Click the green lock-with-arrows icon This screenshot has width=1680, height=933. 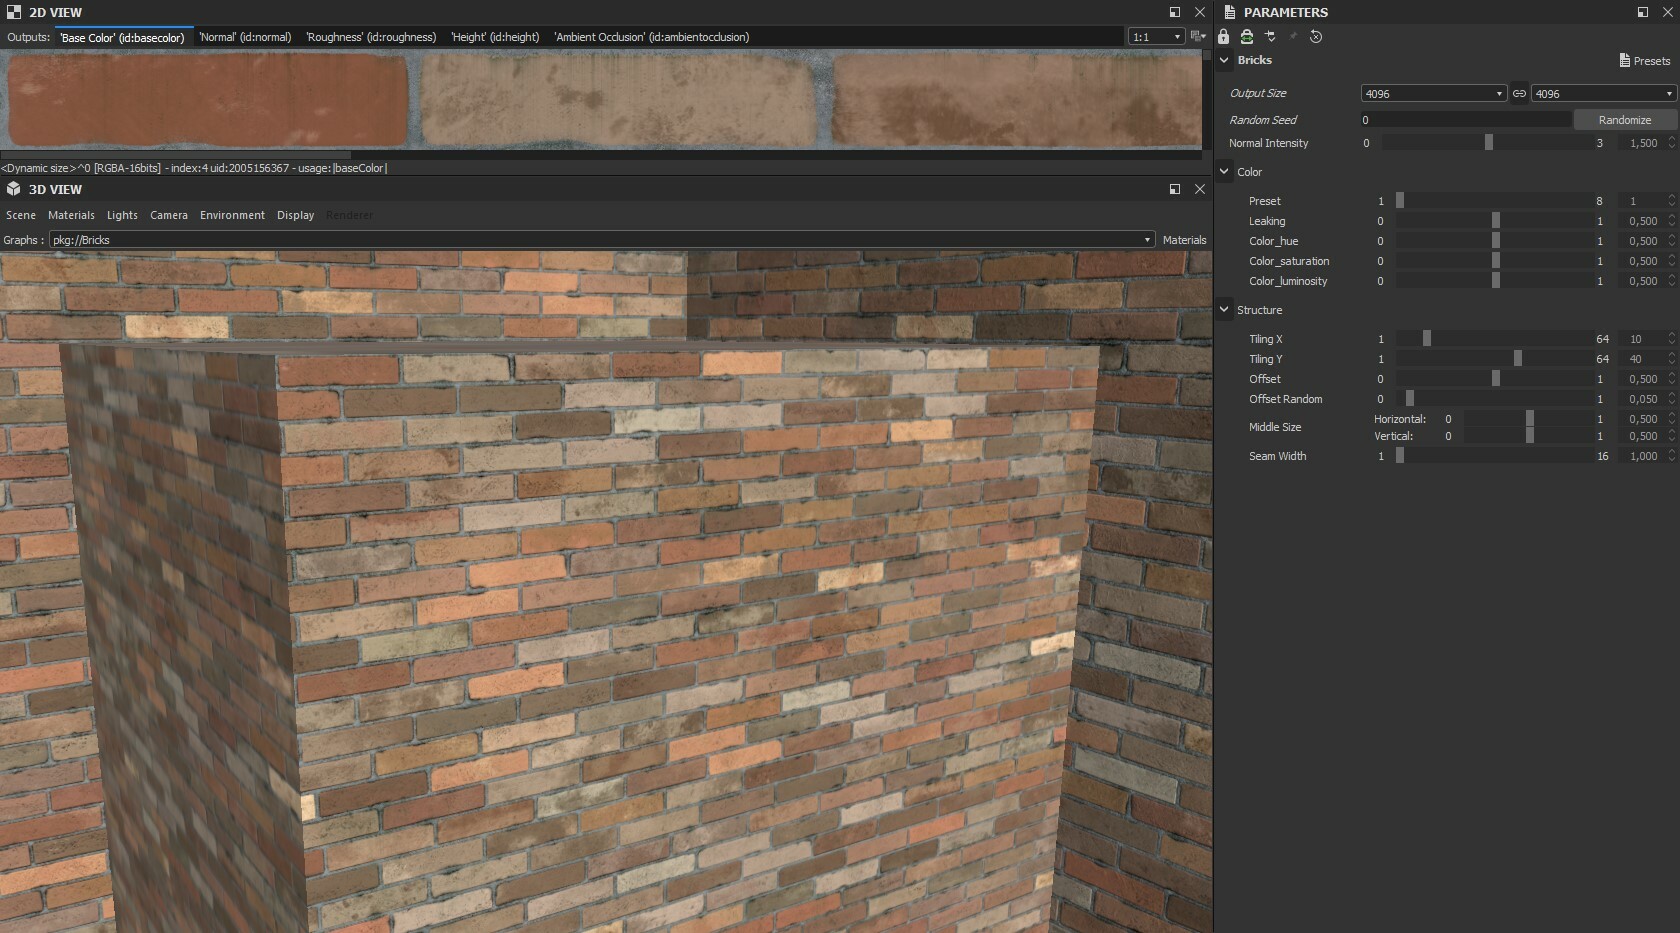coord(1247,37)
